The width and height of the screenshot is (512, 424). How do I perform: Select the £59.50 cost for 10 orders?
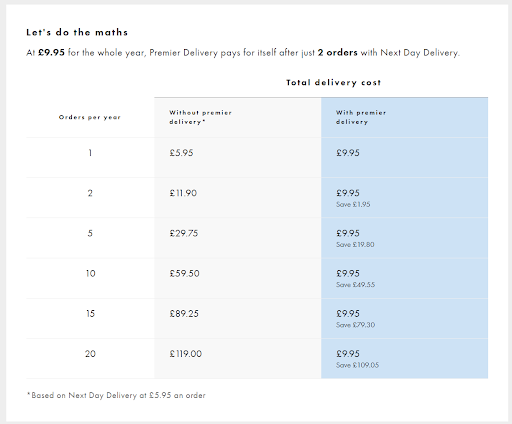(184, 273)
